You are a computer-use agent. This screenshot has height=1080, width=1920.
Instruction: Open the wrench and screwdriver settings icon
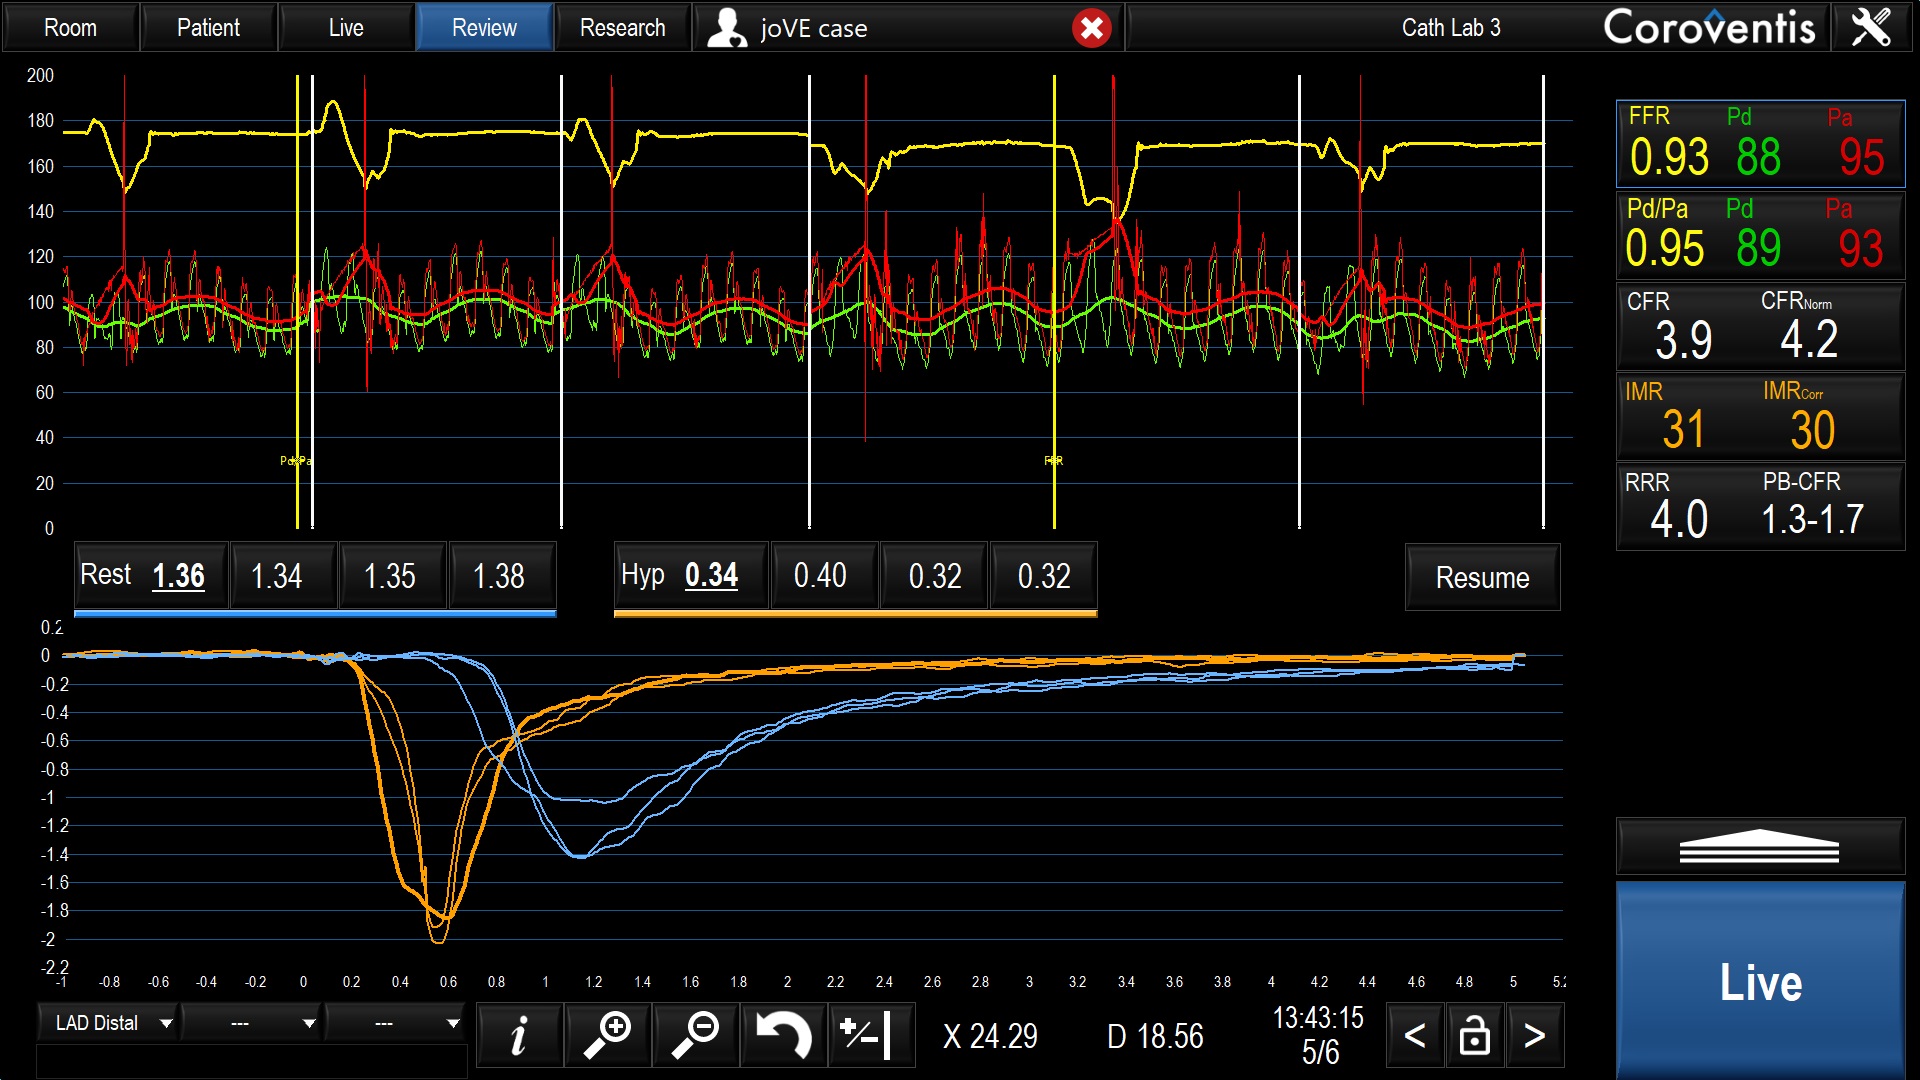1871,27
